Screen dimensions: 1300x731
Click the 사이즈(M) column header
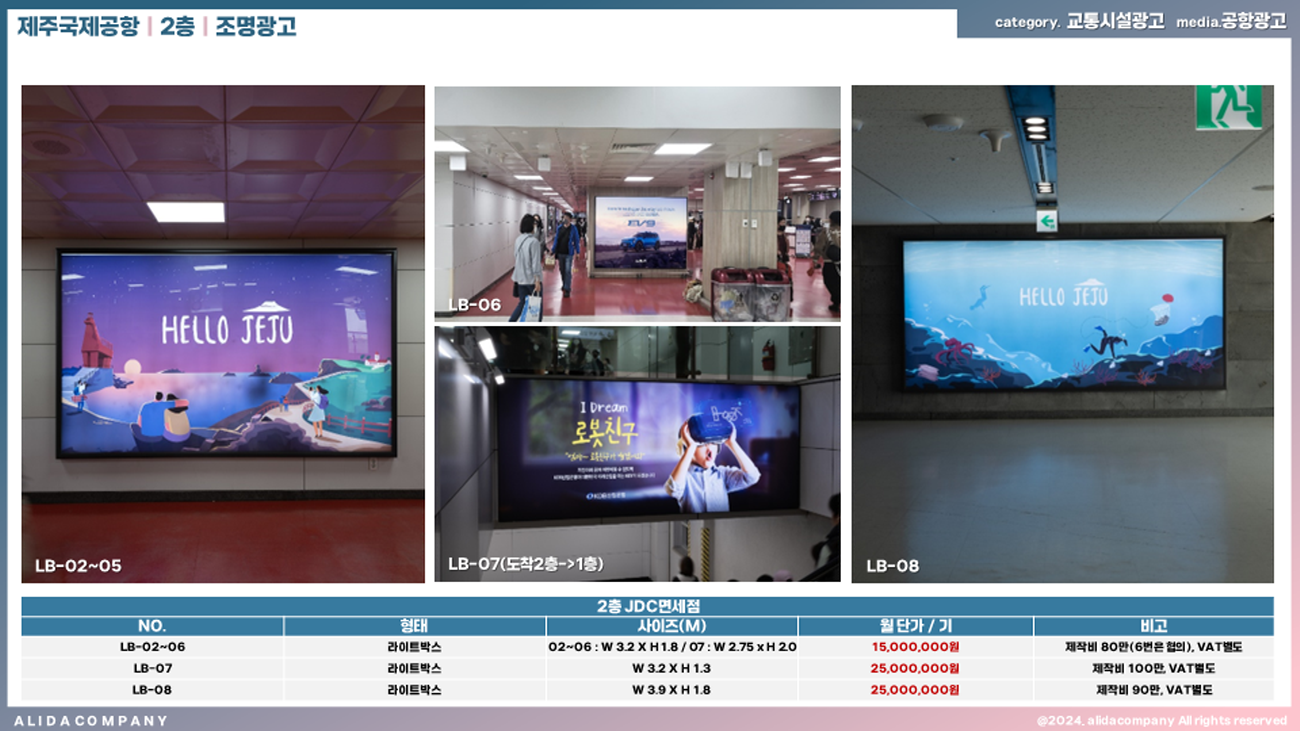pyautogui.click(x=671, y=626)
